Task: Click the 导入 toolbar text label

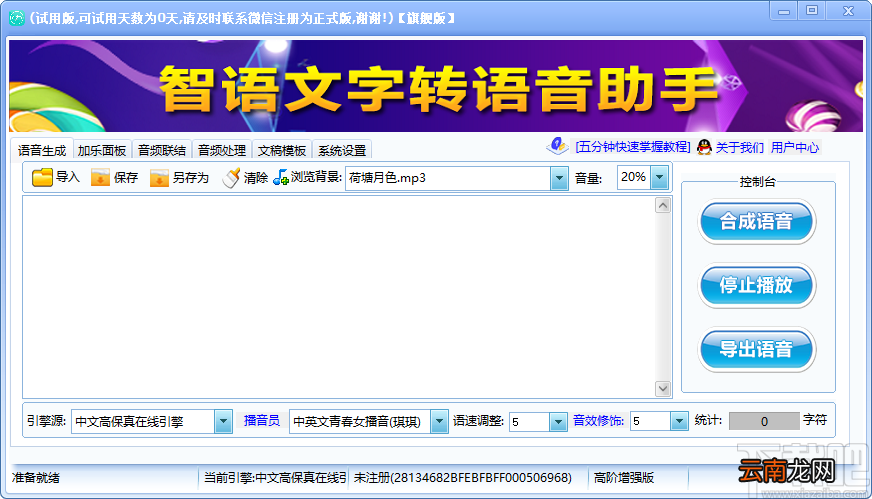Action: coord(68,177)
